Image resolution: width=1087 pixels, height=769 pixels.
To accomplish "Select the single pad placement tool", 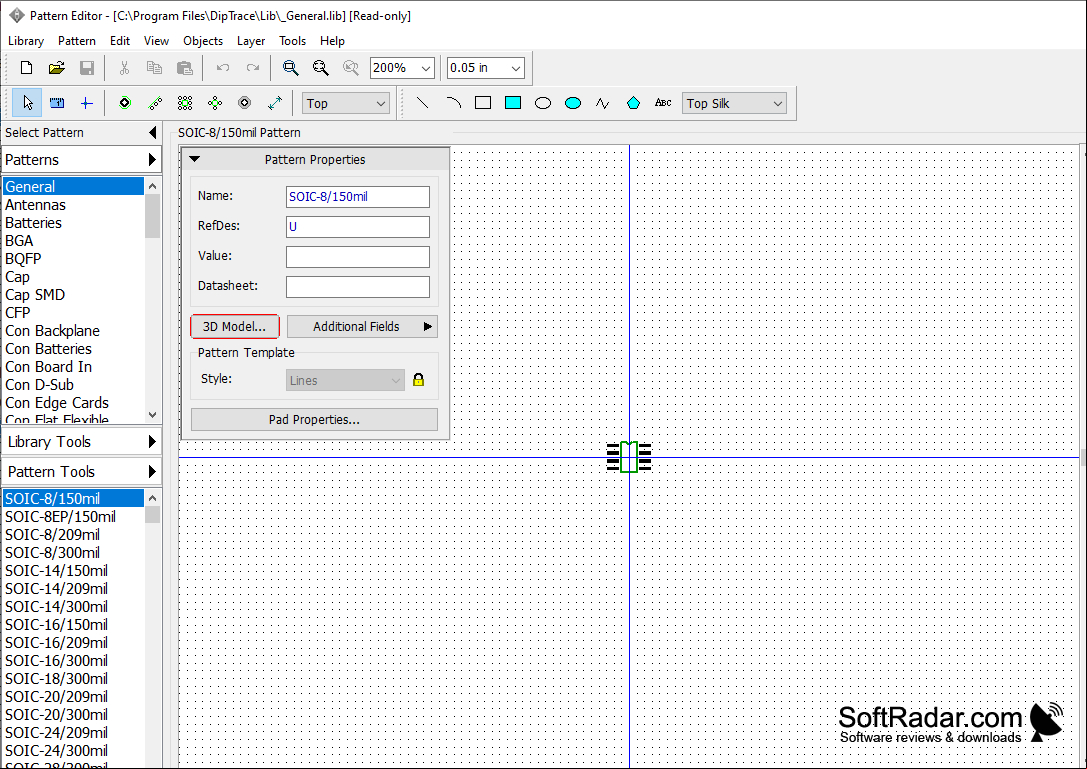I will (x=125, y=103).
